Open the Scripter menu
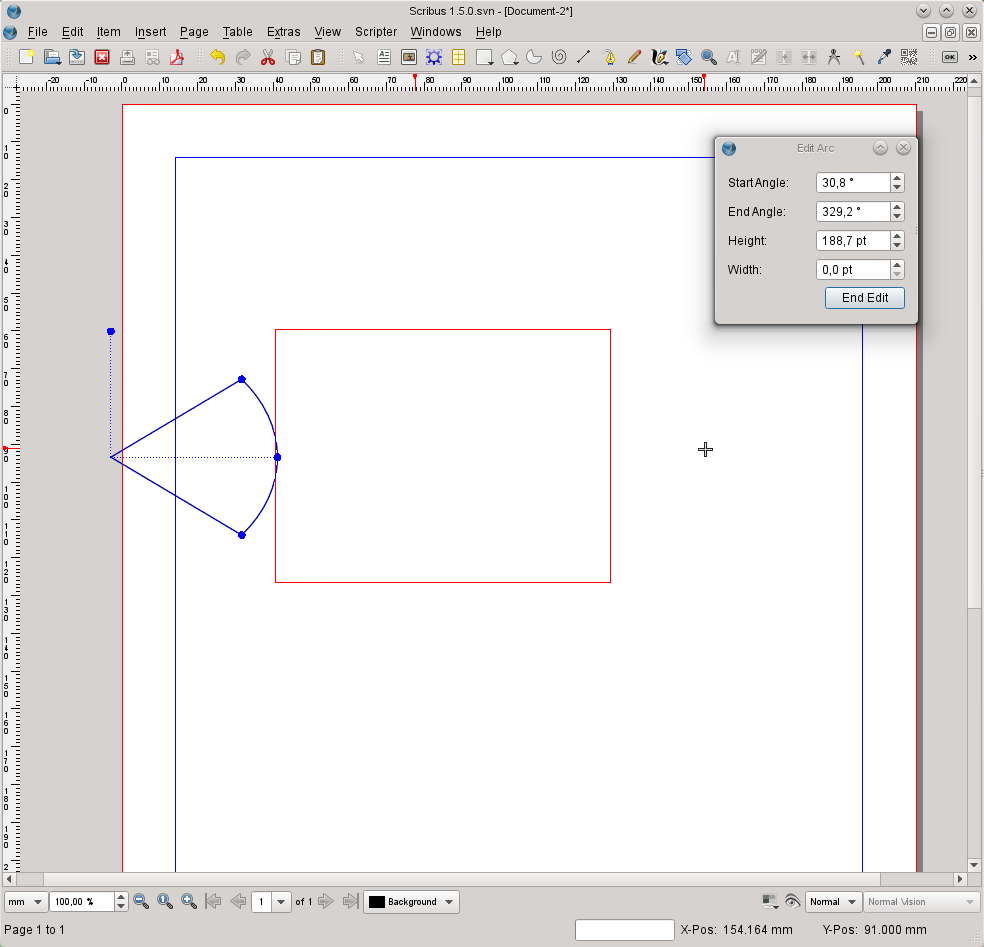Image resolution: width=984 pixels, height=947 pixels. pos(376,32)
